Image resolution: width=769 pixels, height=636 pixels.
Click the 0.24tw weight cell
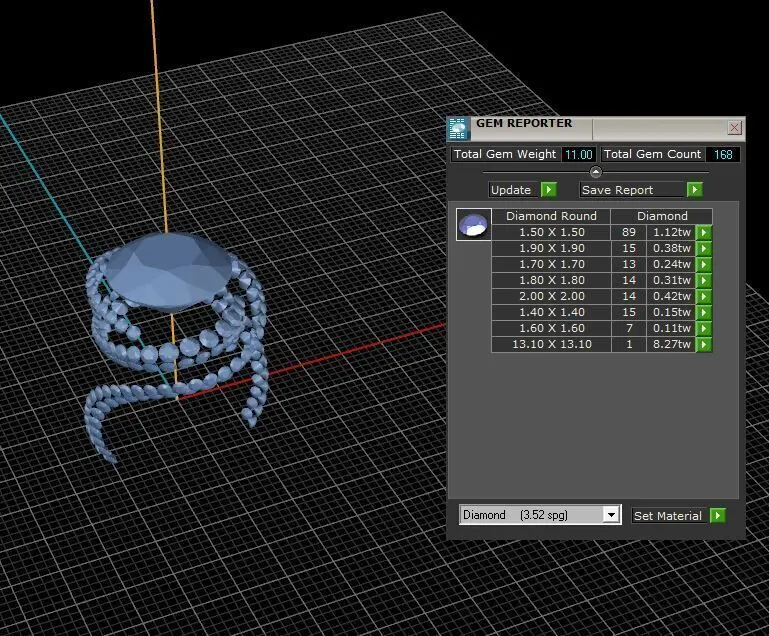point(671,264)
